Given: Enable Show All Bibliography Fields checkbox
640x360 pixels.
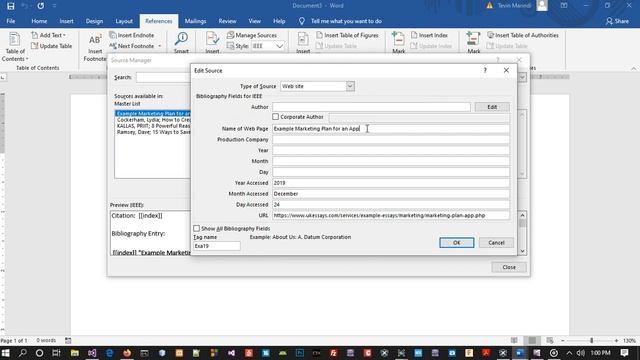Looking at the screenshot, I should (x=197, y=229).
